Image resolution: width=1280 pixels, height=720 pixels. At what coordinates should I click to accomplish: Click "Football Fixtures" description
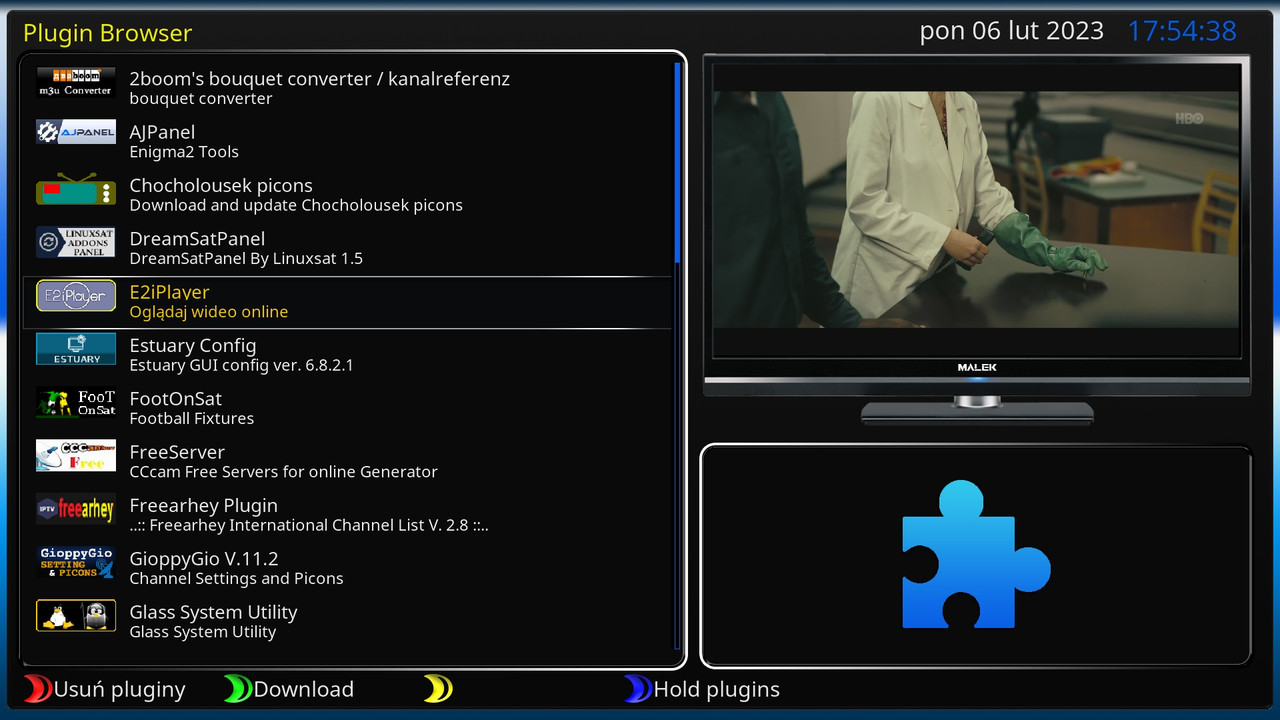(x=192, y=419)
